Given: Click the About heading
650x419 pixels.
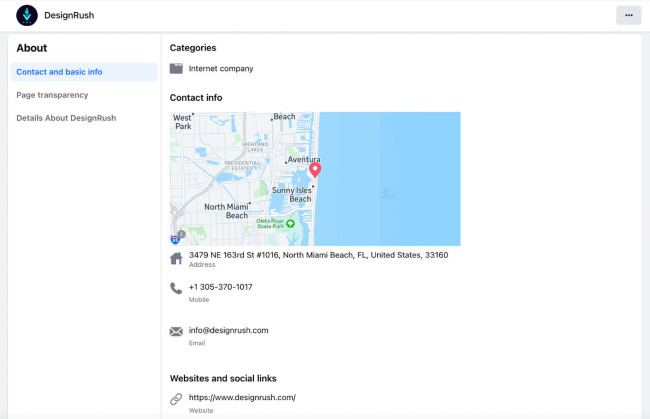Looking at the screenshot, I should [32, 48].
